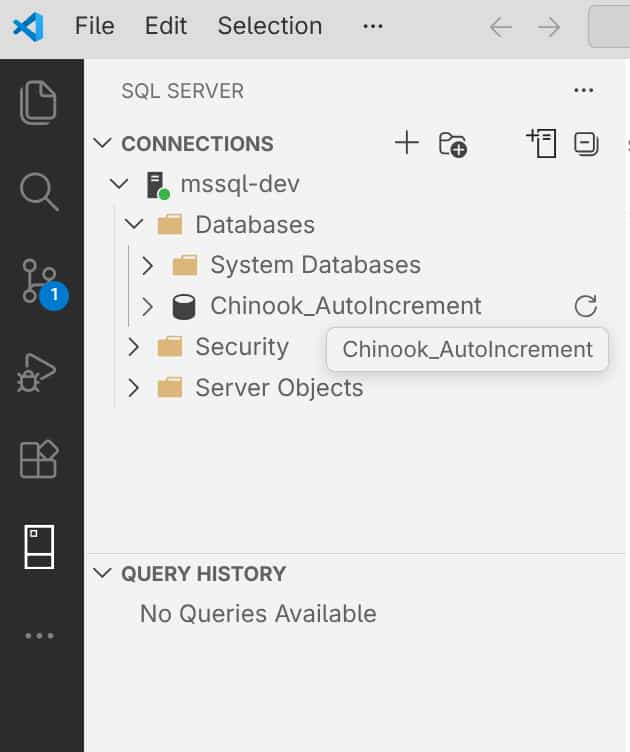Open the Selection menu
630x752 pixels.
tap(270, 26)
